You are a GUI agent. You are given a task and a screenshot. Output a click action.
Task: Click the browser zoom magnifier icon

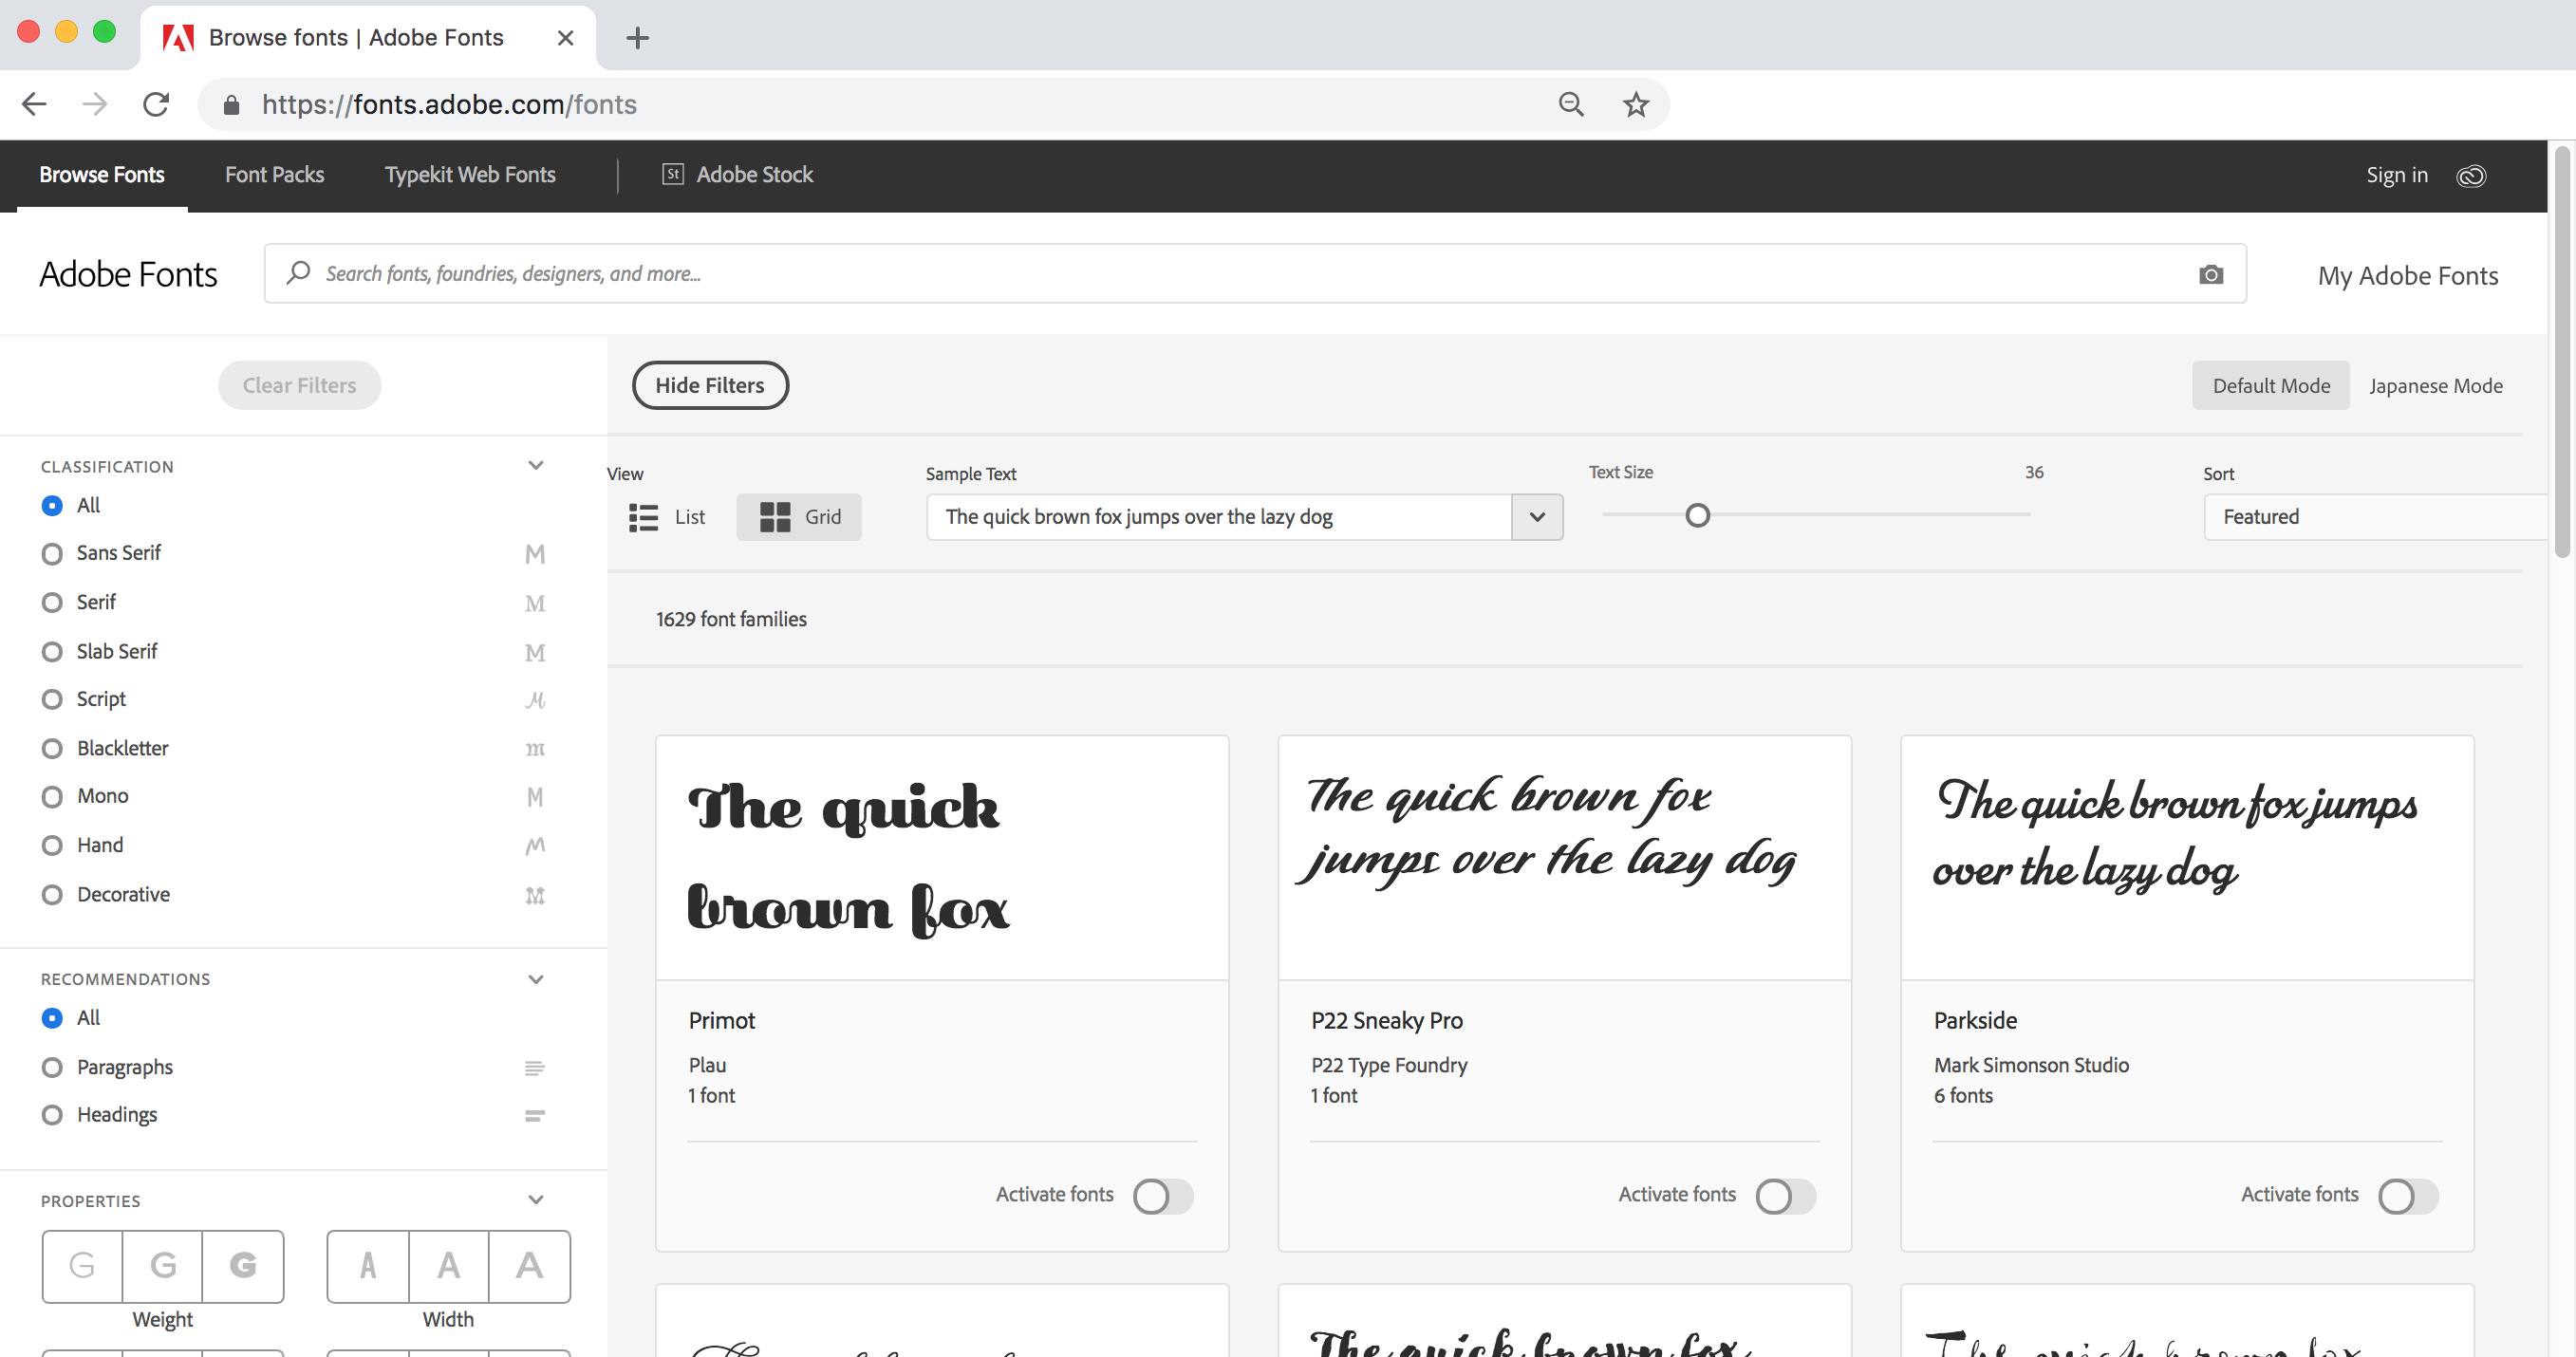pyautogui.click(x=1570, y=104)
